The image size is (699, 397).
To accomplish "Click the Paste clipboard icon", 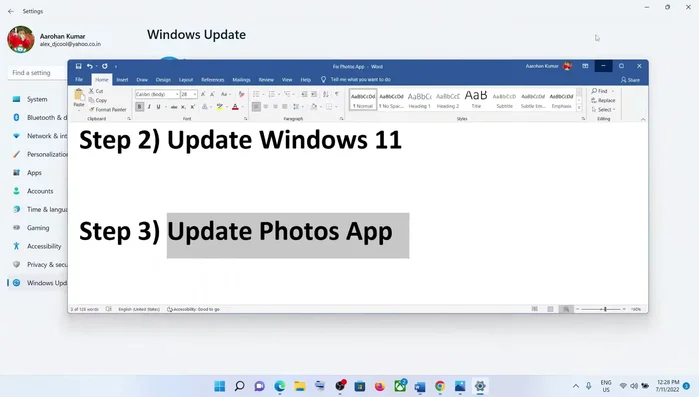I will point(79,95).
